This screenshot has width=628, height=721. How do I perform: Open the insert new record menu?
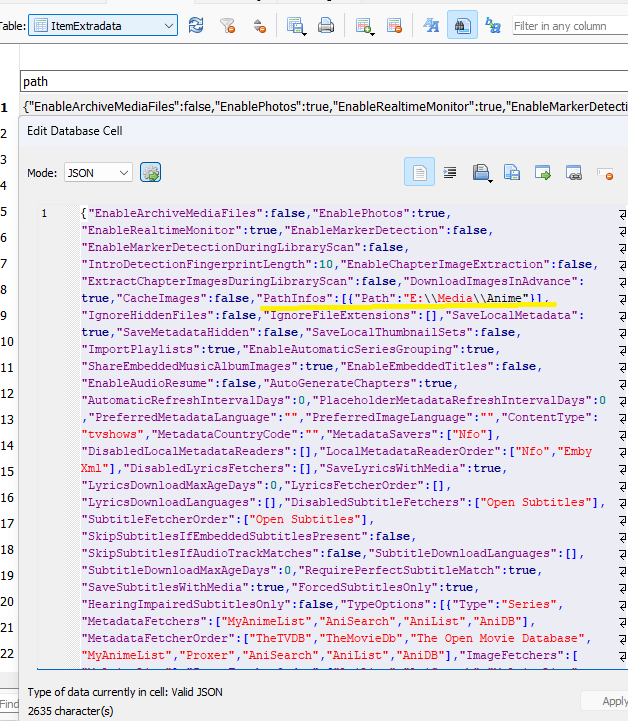pos(365,26)
